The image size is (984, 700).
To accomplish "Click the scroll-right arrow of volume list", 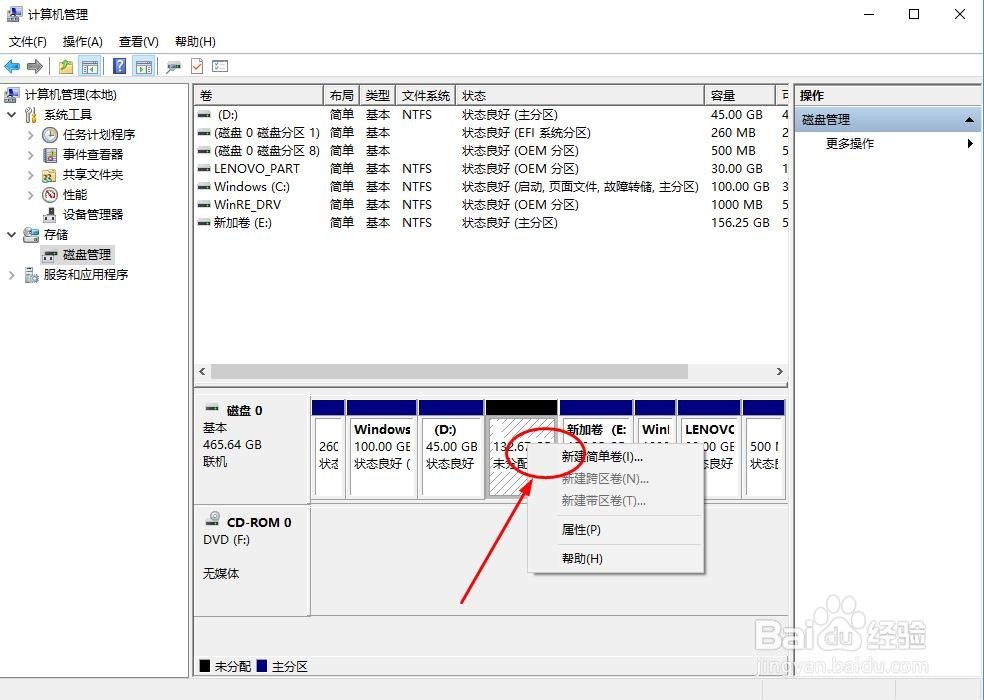I will [779, 372].
